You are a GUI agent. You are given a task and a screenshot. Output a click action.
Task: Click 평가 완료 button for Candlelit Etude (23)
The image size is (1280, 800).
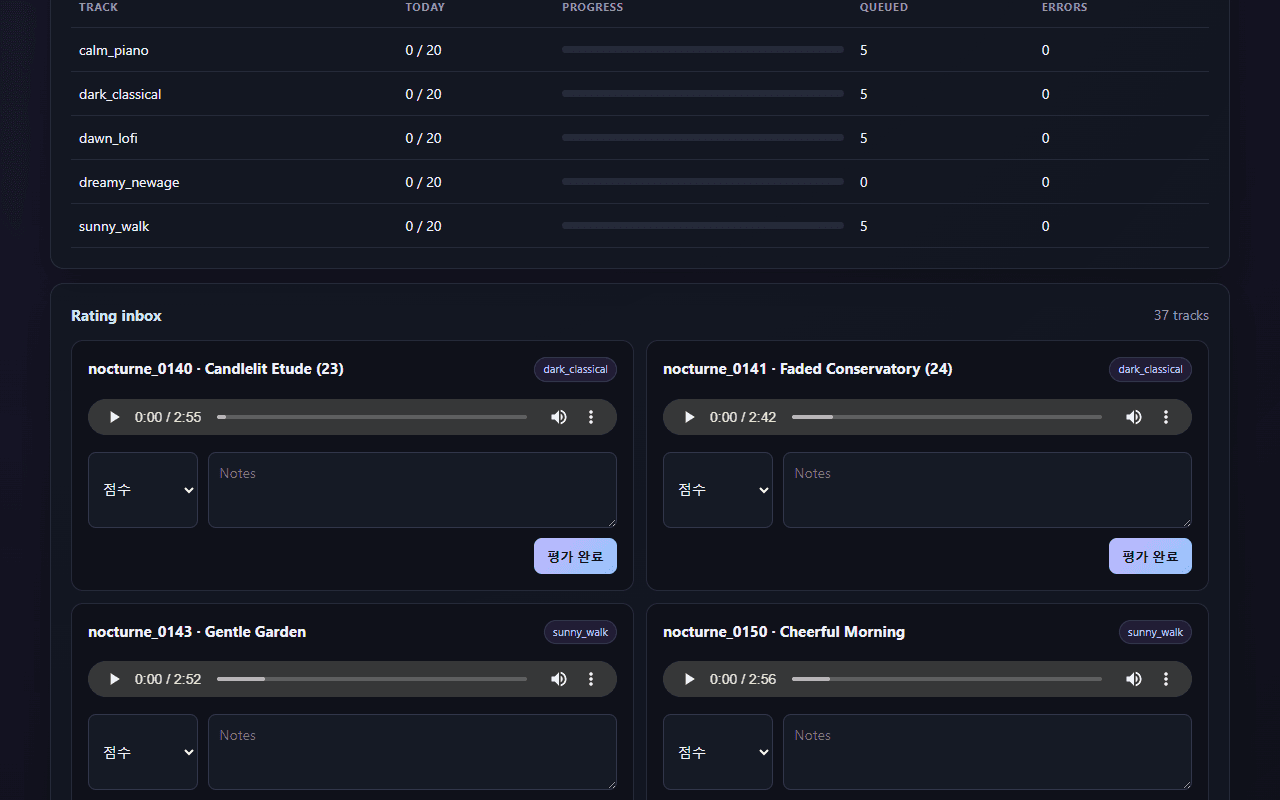[x=575, y=556]
